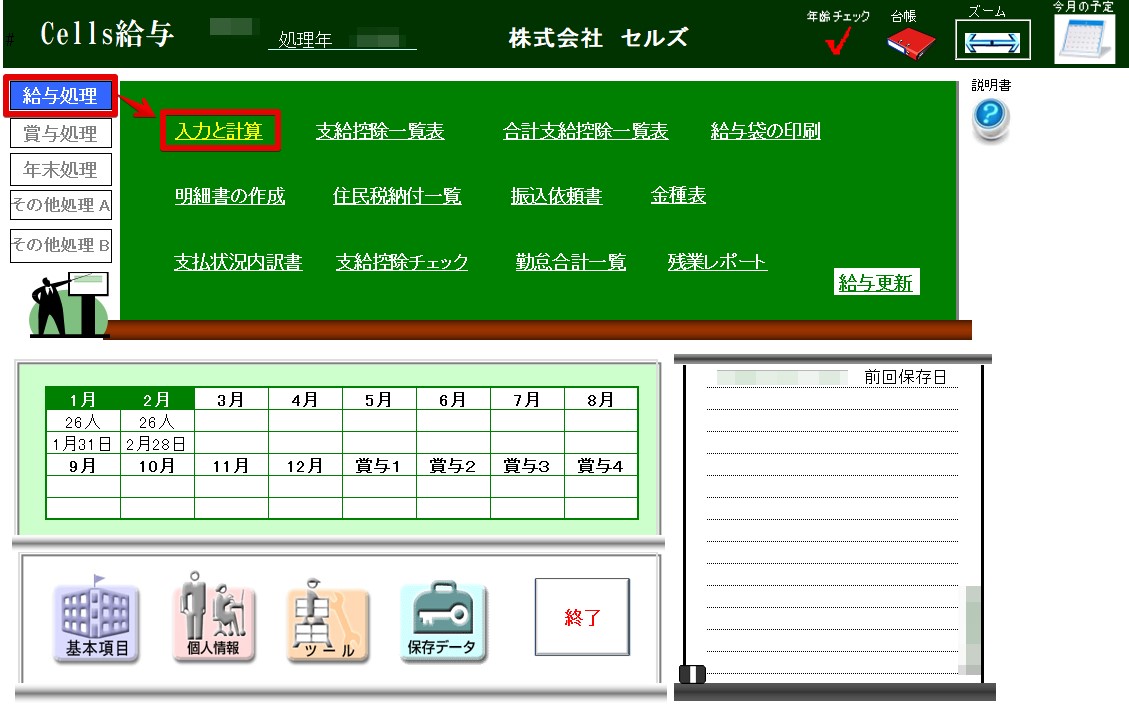Open the 保存データ briefcase icon
The height and width of the screenshot is (707, 1129).
pos(442,622)
